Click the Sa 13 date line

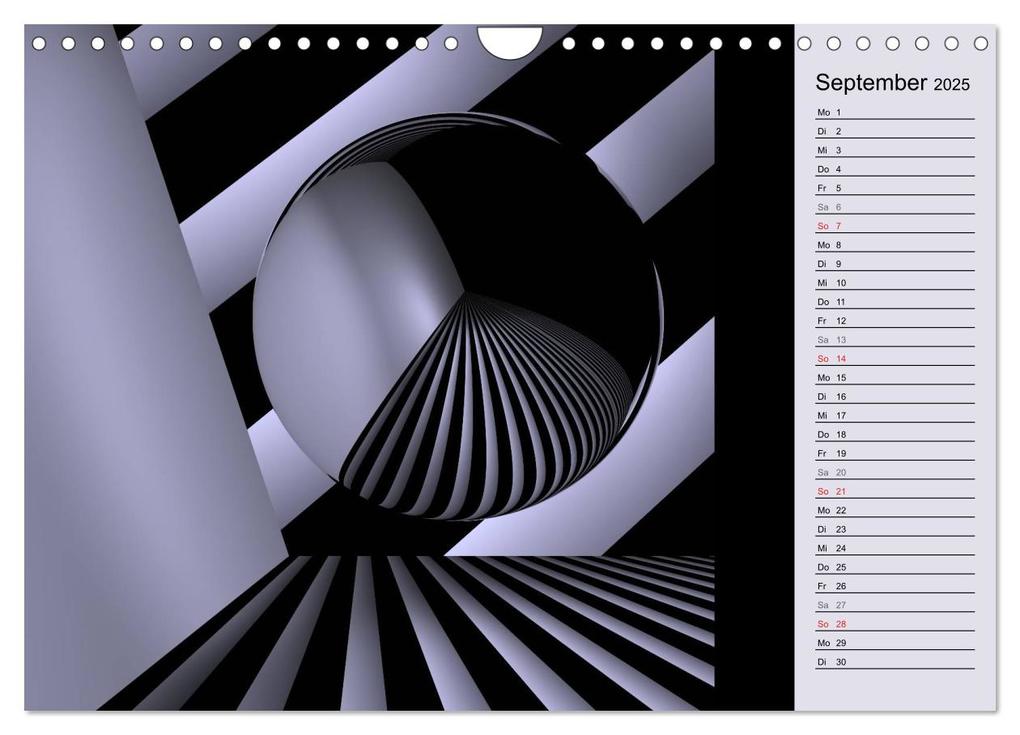coord(894,340)
